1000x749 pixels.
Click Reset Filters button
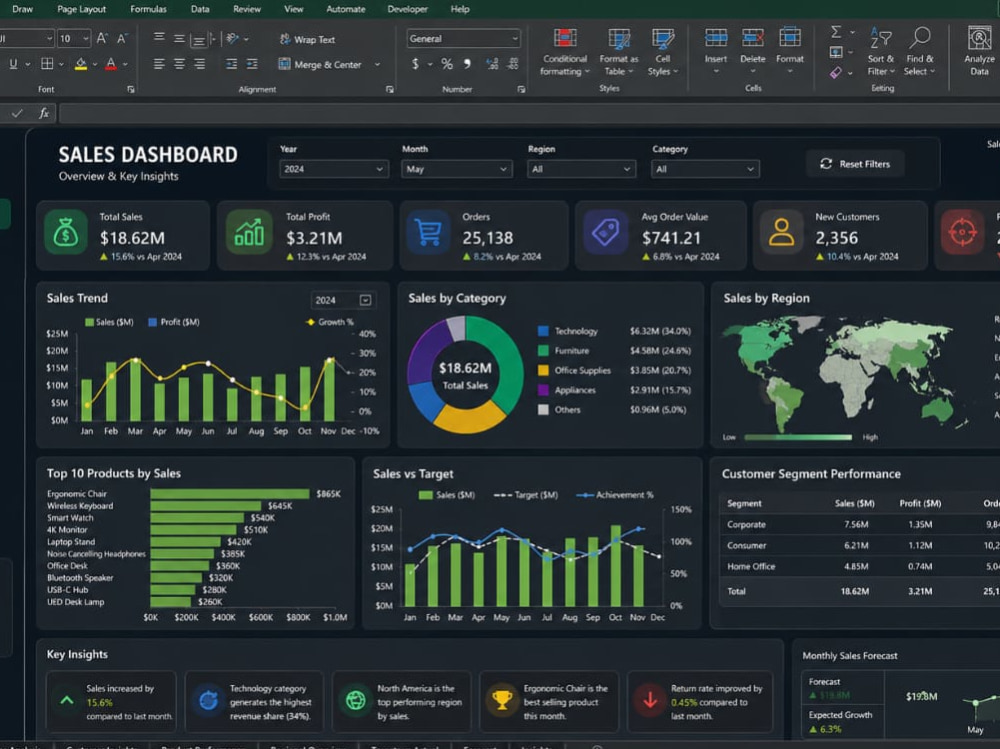855,164
